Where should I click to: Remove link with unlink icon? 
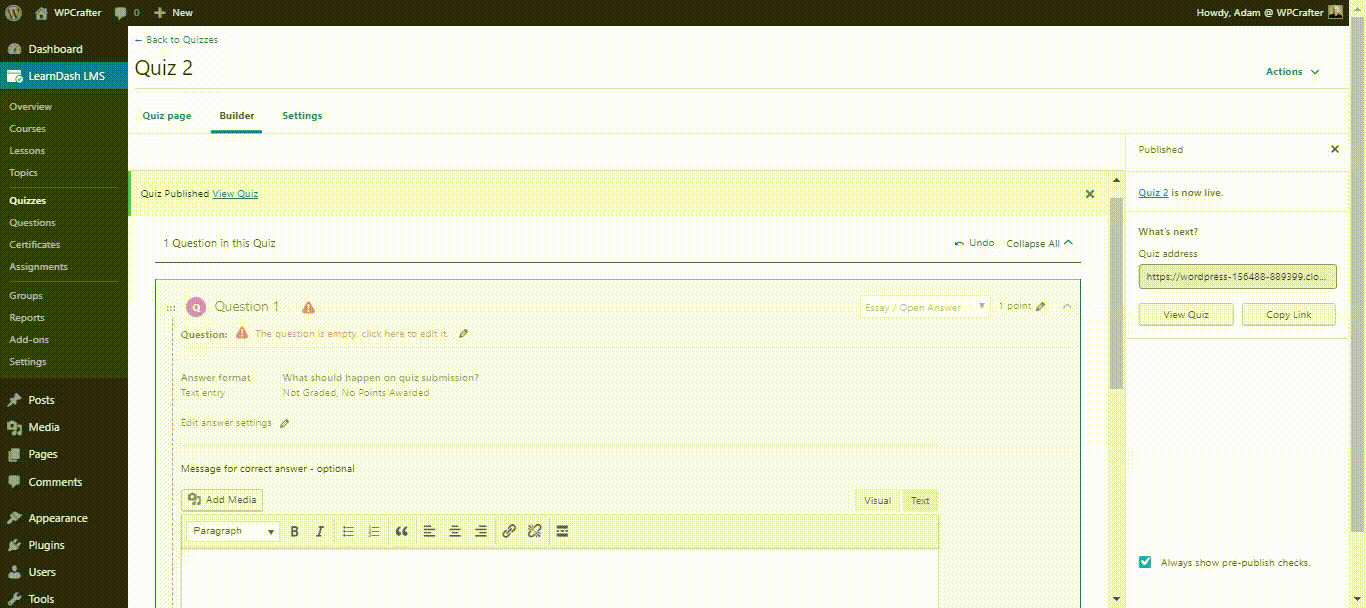(x=535, y=532)
